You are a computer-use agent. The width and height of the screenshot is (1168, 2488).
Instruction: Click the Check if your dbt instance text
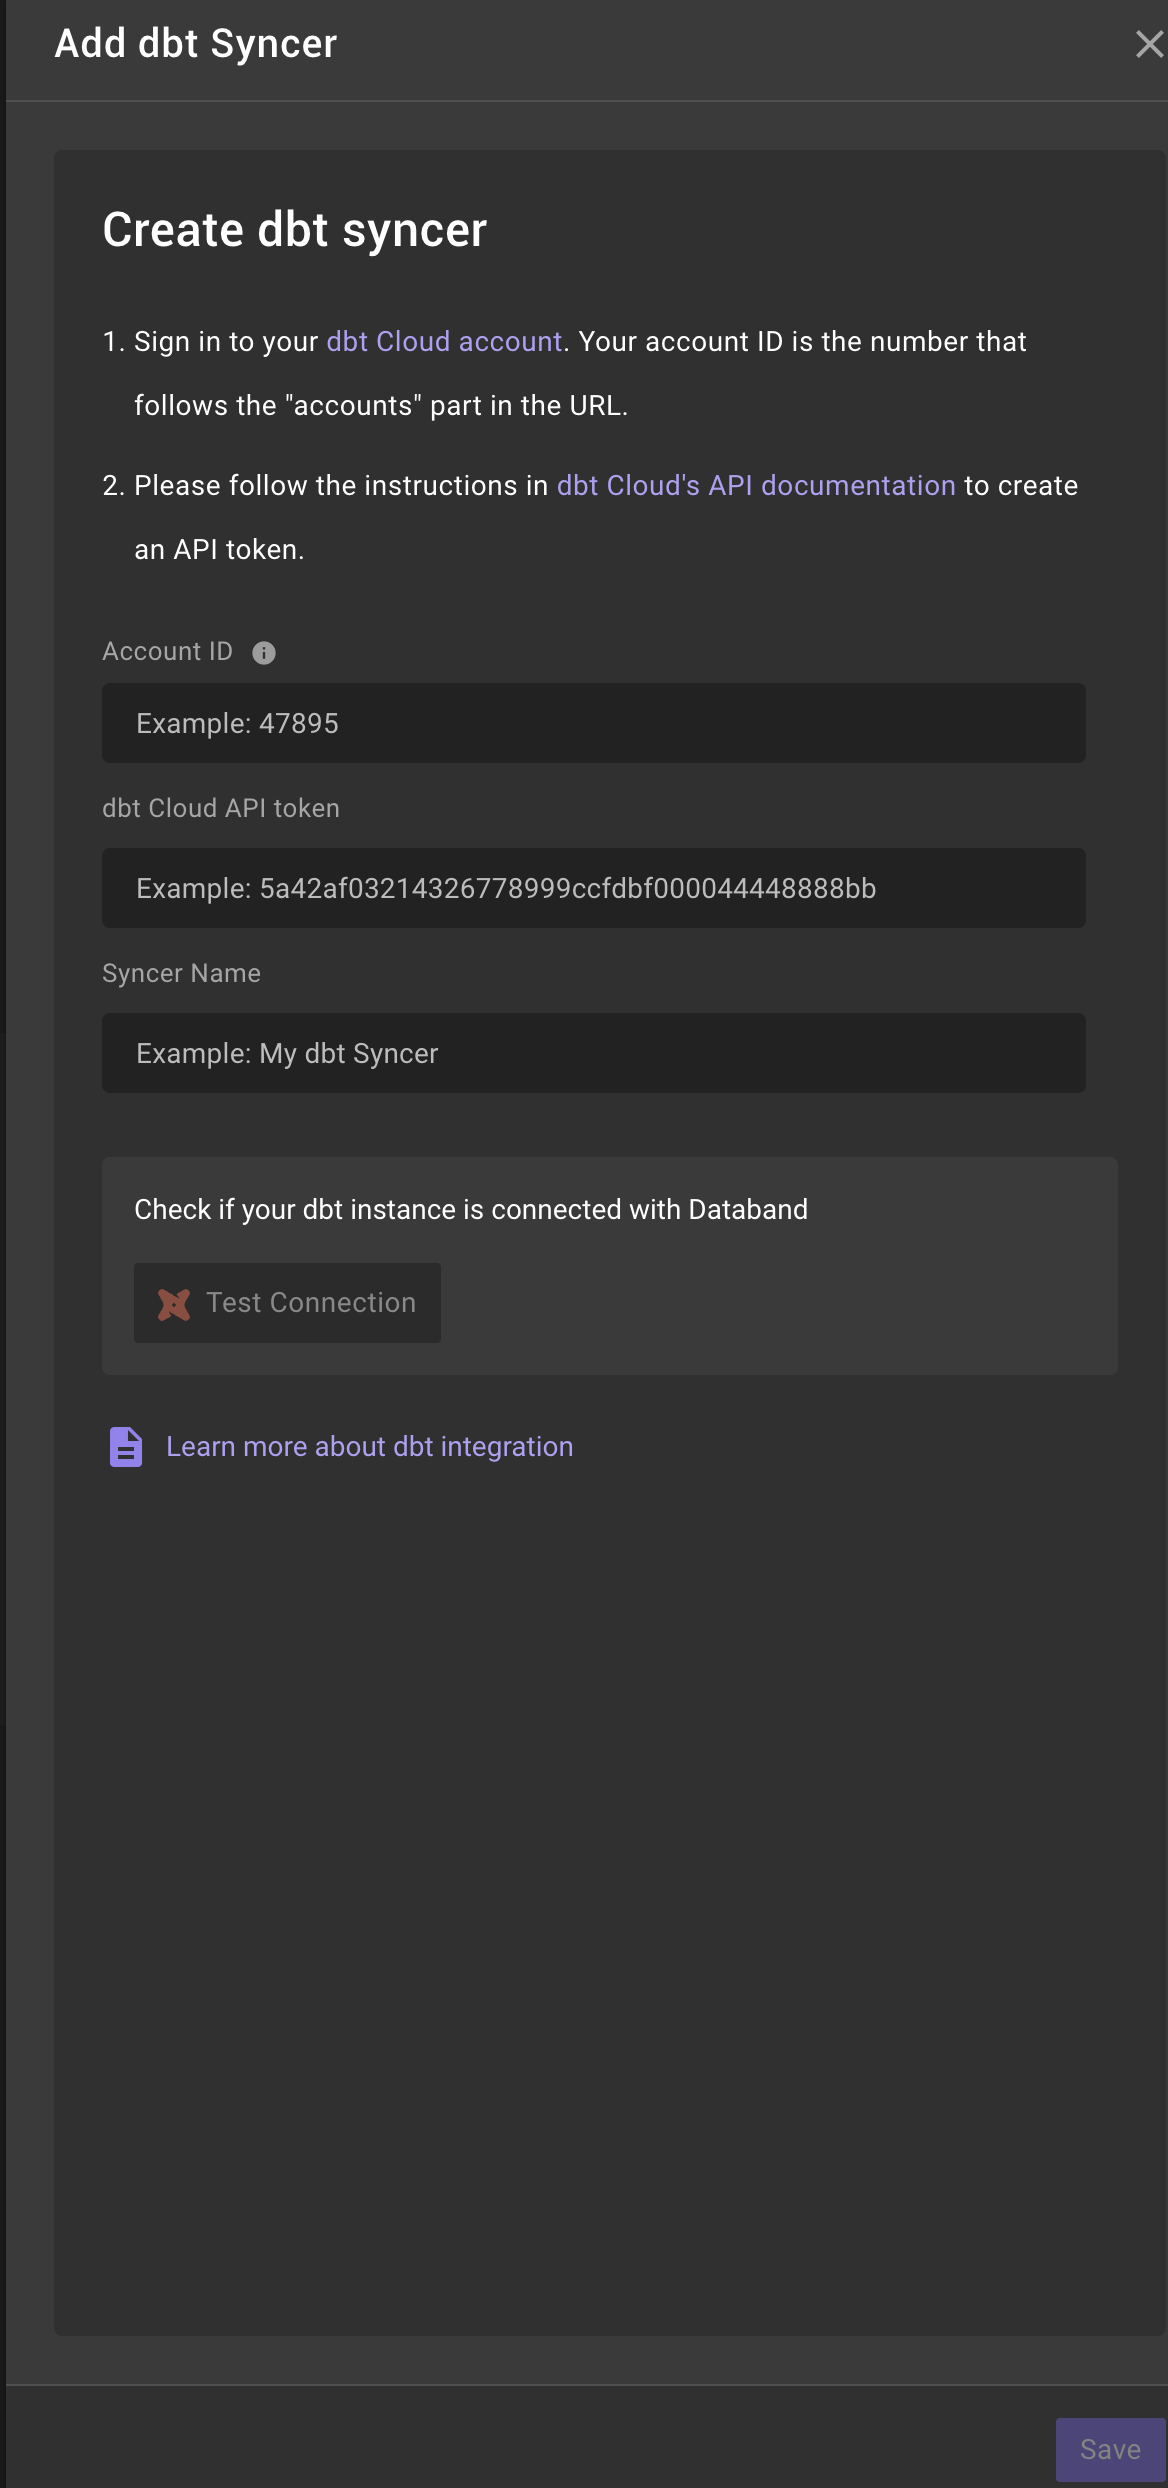(471, 1210)
